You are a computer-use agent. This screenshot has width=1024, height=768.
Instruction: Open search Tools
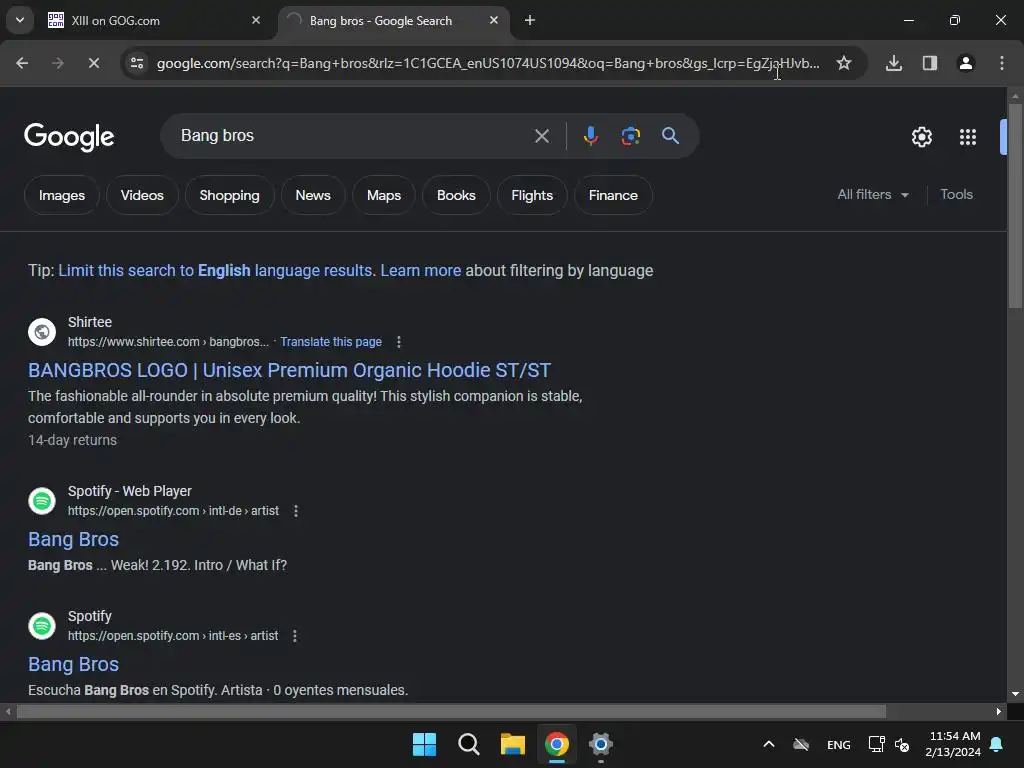(x=956, y=195)
